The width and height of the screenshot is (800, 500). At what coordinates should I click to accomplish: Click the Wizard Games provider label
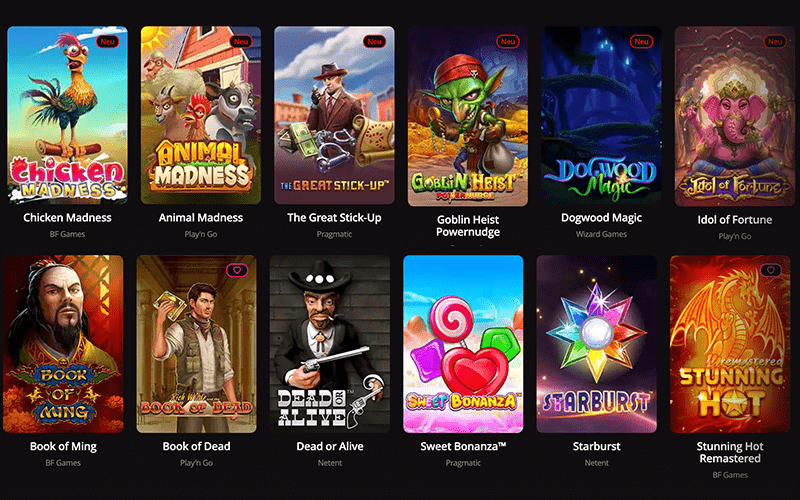[602, 234]
